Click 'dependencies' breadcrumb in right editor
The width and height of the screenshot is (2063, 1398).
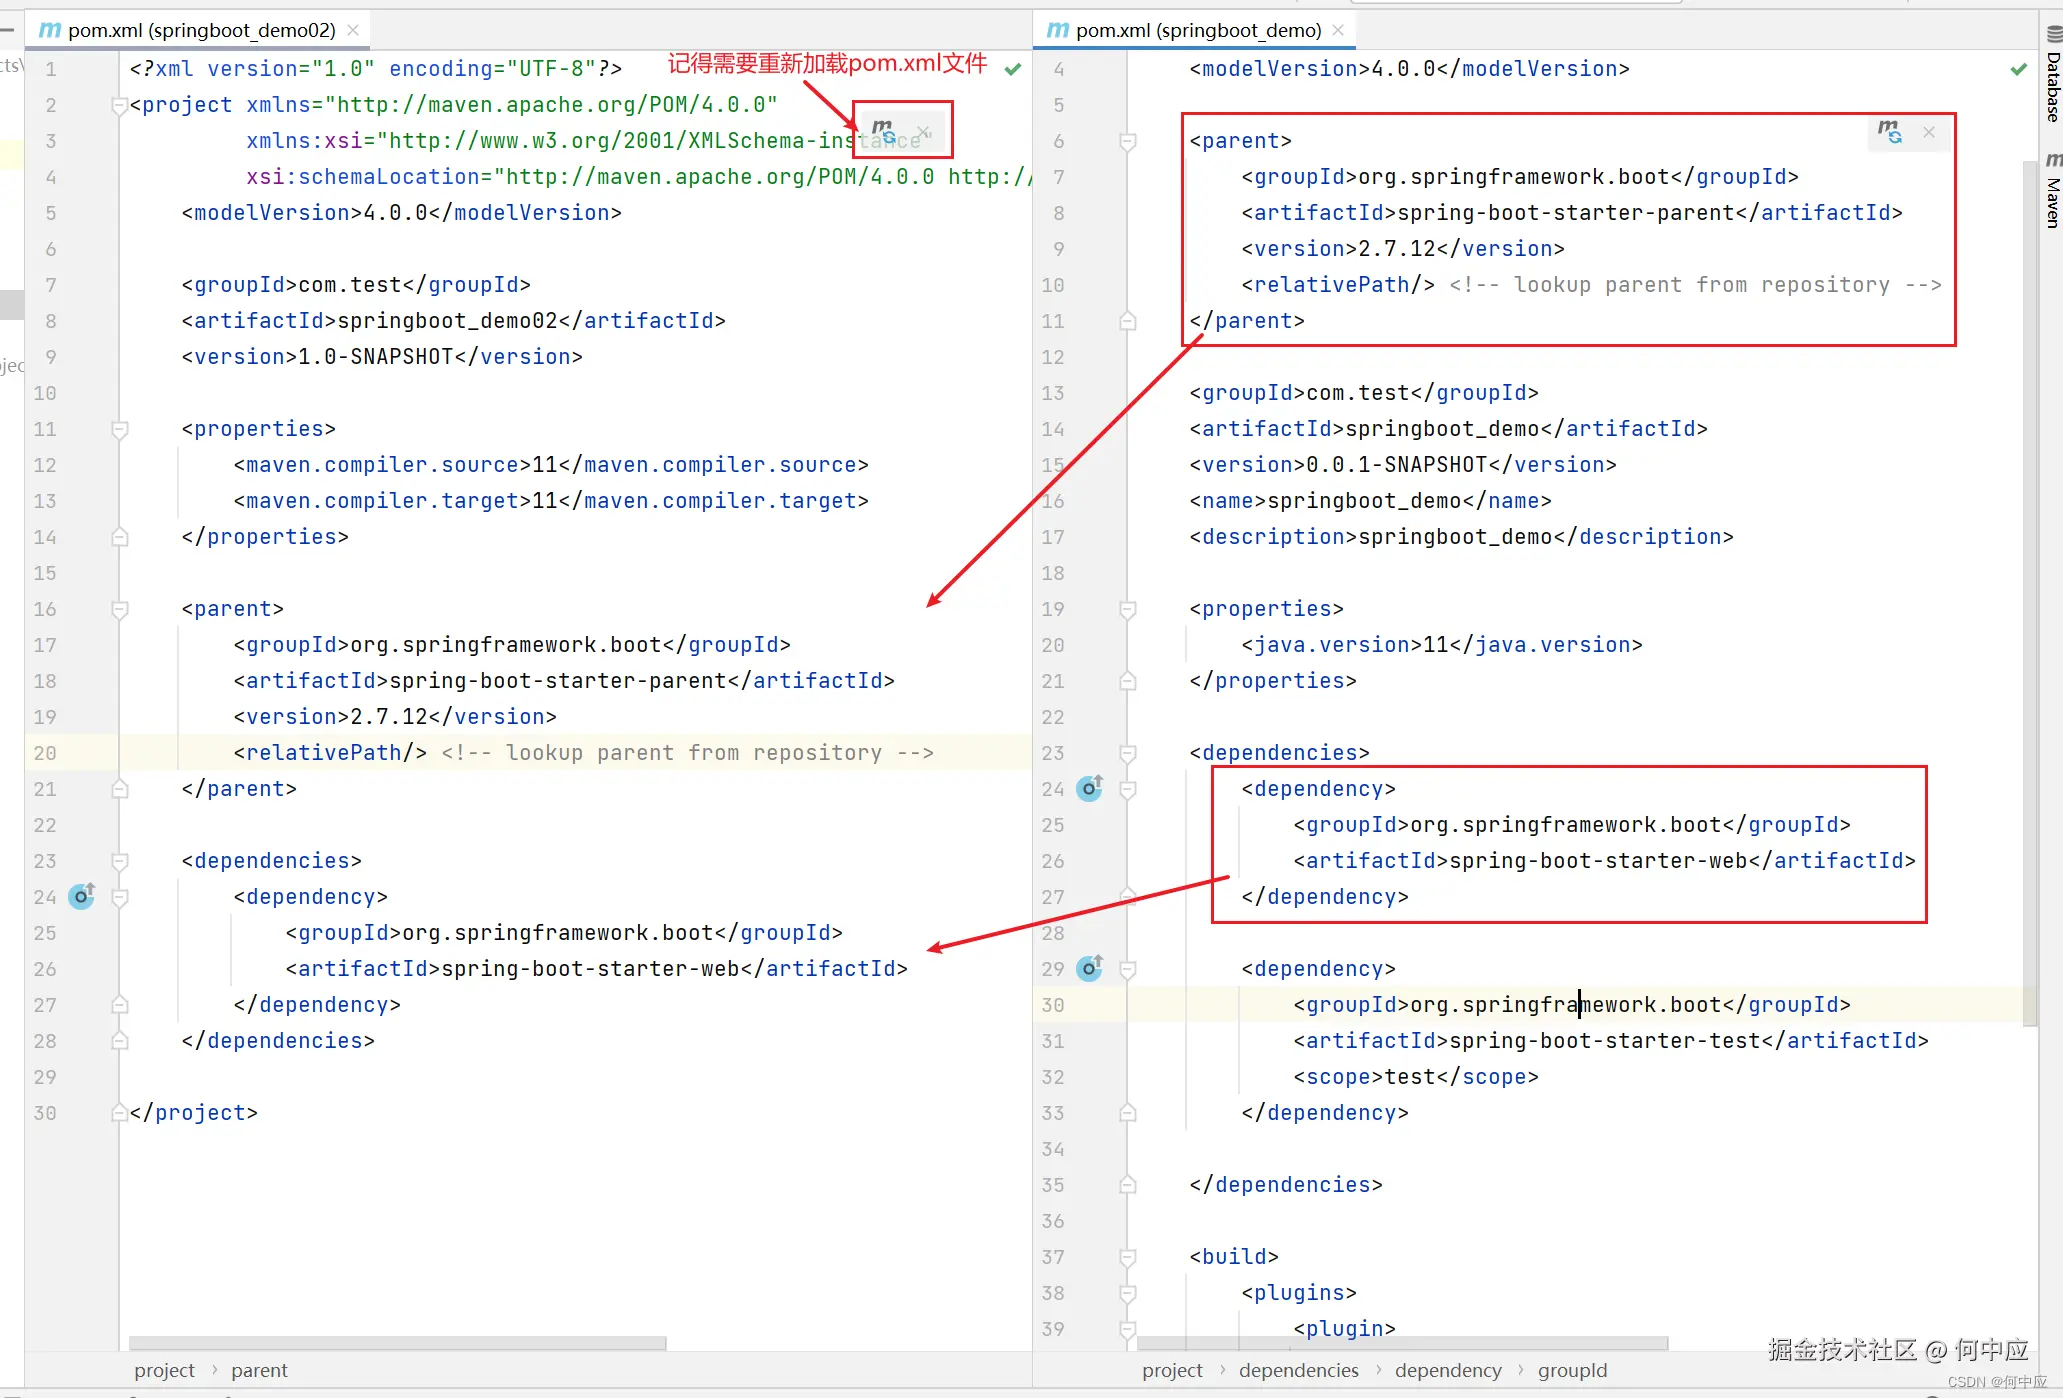[x=1298, y=1370]
